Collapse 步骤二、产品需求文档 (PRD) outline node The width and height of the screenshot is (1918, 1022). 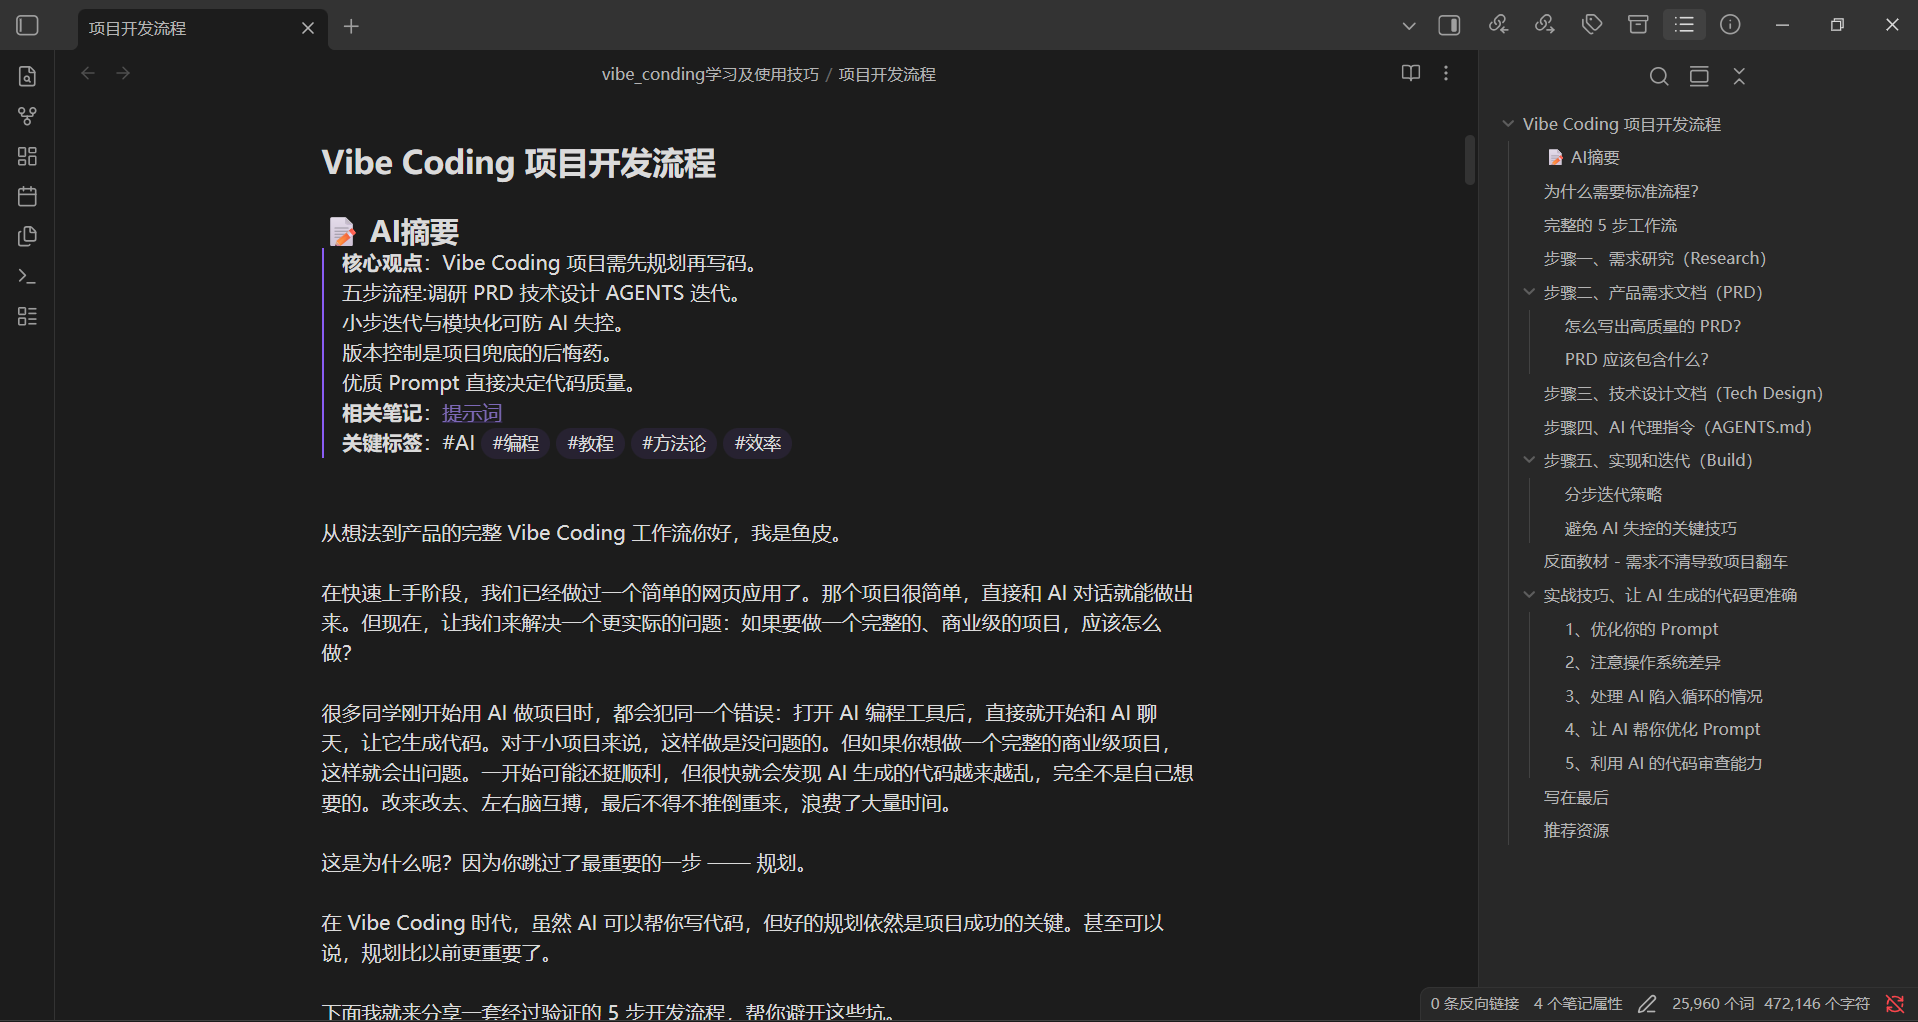tap(1529, 292)
